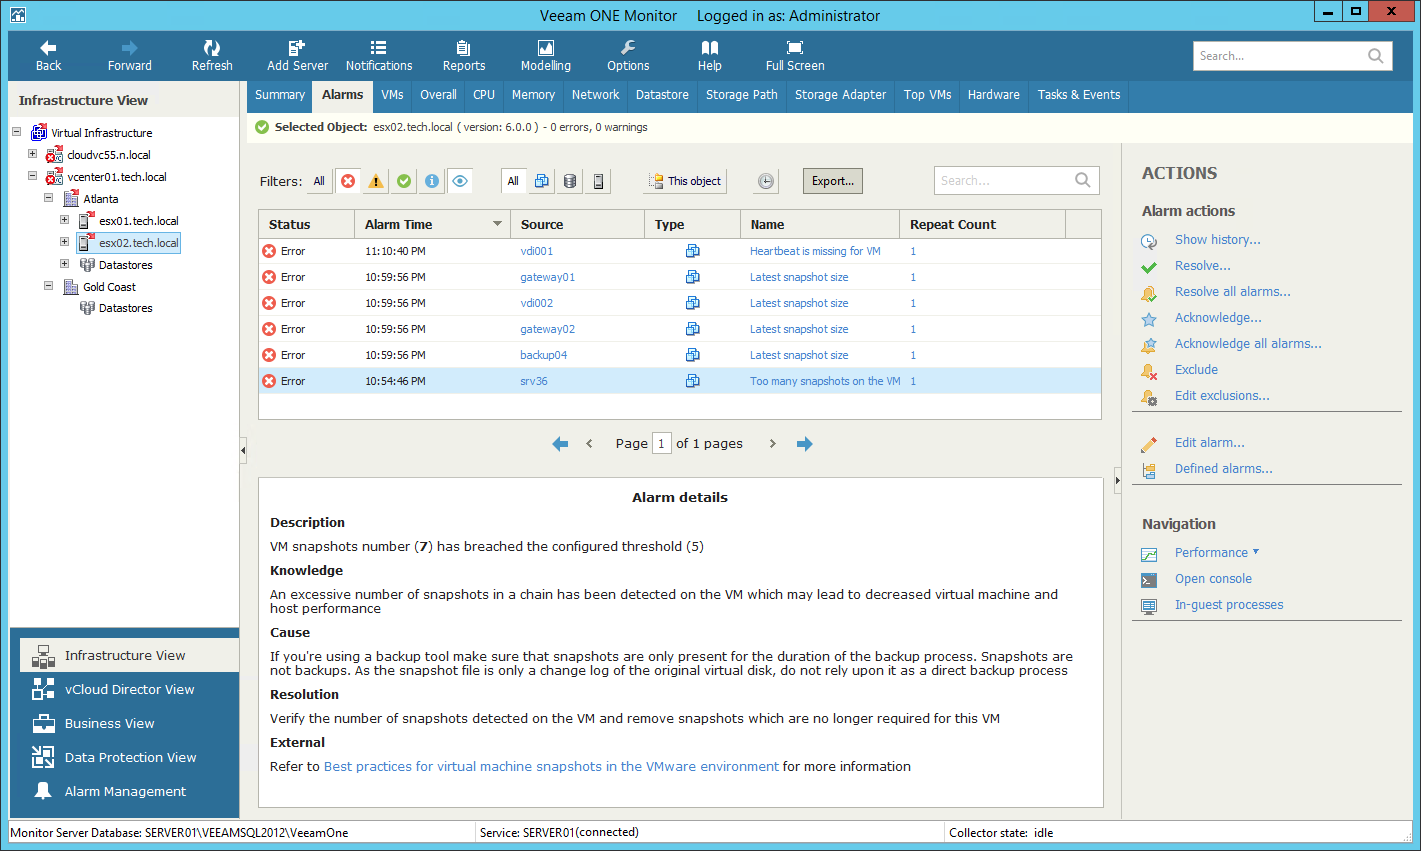The image size is (1421, 851).
Task: Click Edit exclusions link
Action: point(1222,396)
